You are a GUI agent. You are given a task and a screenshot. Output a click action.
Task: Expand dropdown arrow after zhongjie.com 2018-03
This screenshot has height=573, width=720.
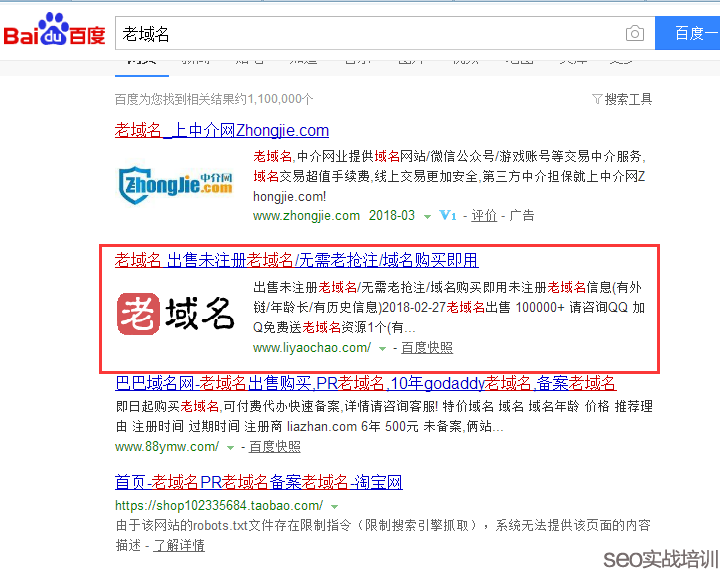pos(427,216)
